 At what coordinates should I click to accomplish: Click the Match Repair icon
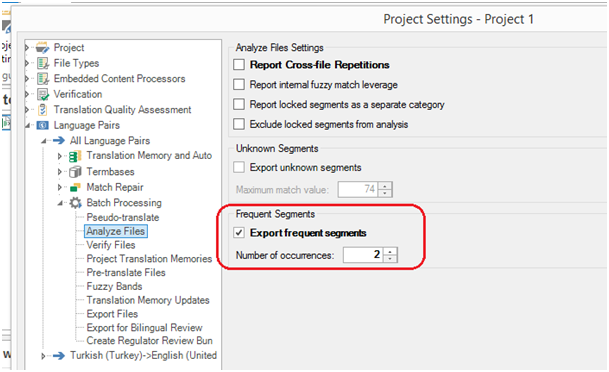pyautogui.click(x=75, y=188)
